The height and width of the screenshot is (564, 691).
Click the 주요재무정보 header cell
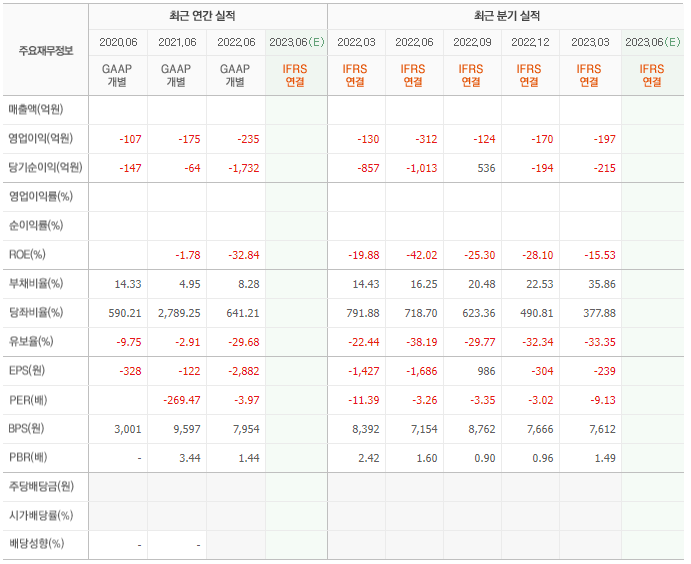tap(45, 51)
